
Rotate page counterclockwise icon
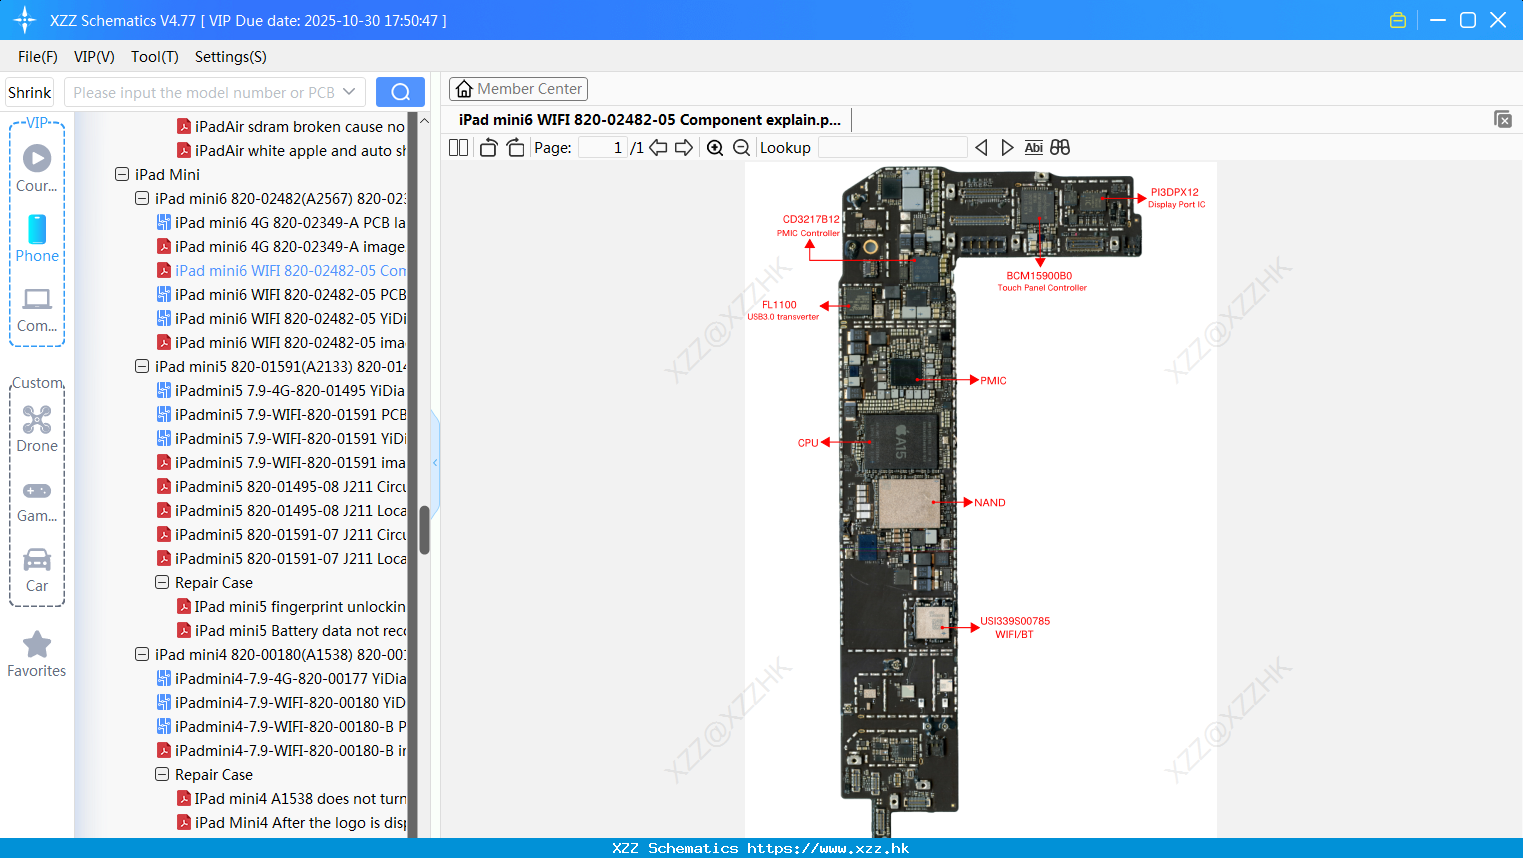coord(488,147)
